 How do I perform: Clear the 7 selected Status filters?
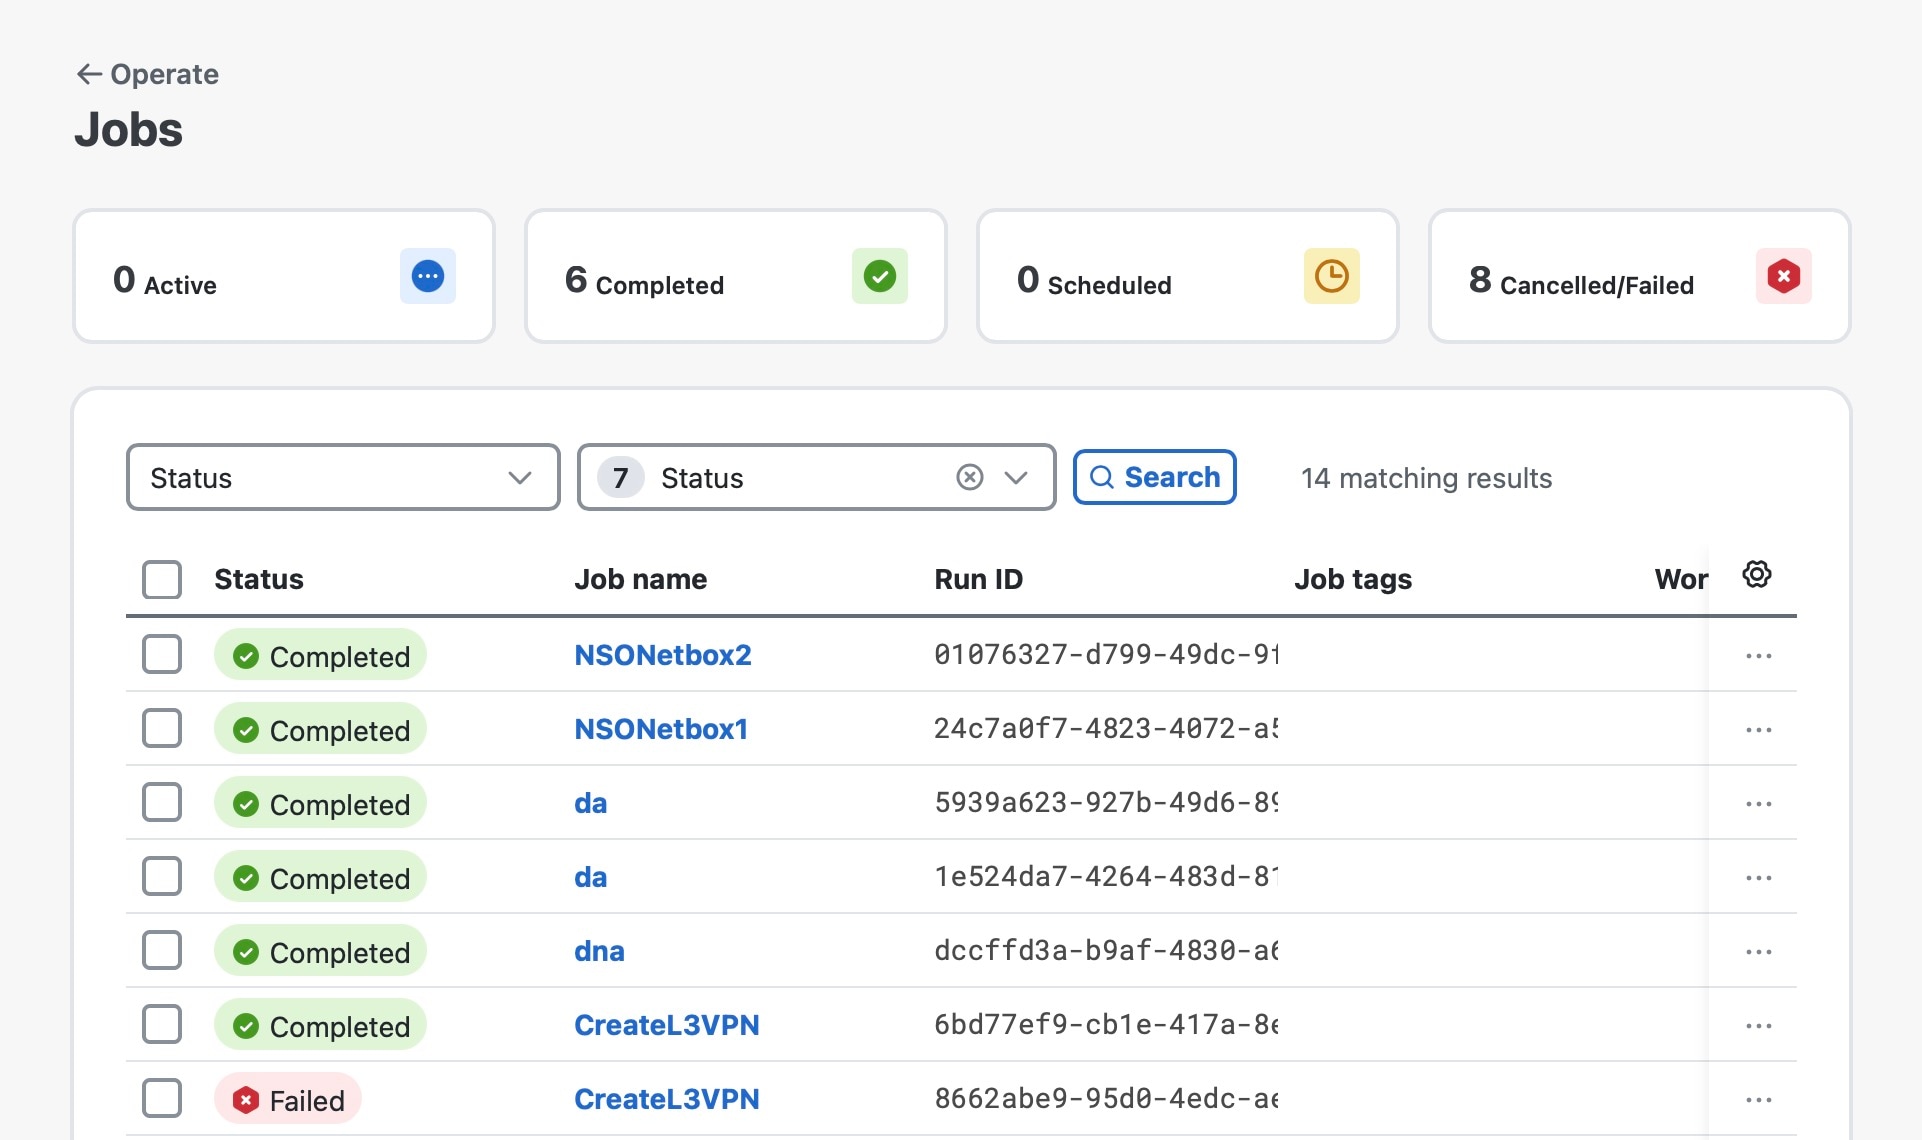[x=970, y=477]
